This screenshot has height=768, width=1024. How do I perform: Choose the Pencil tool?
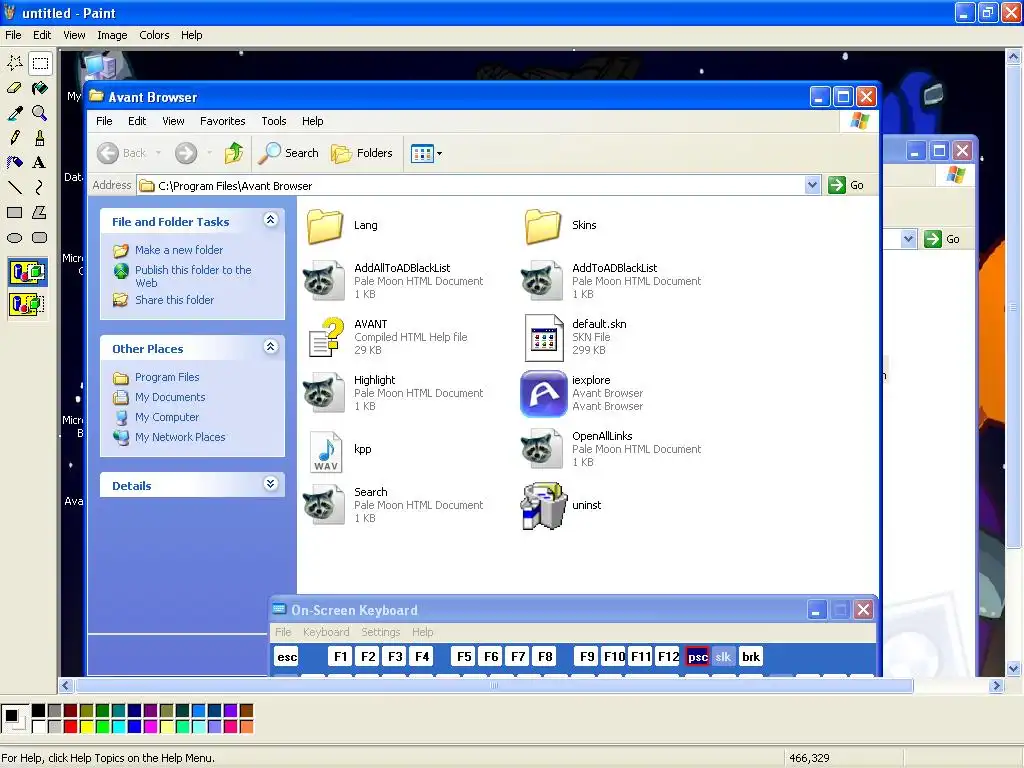click(15, 138)
